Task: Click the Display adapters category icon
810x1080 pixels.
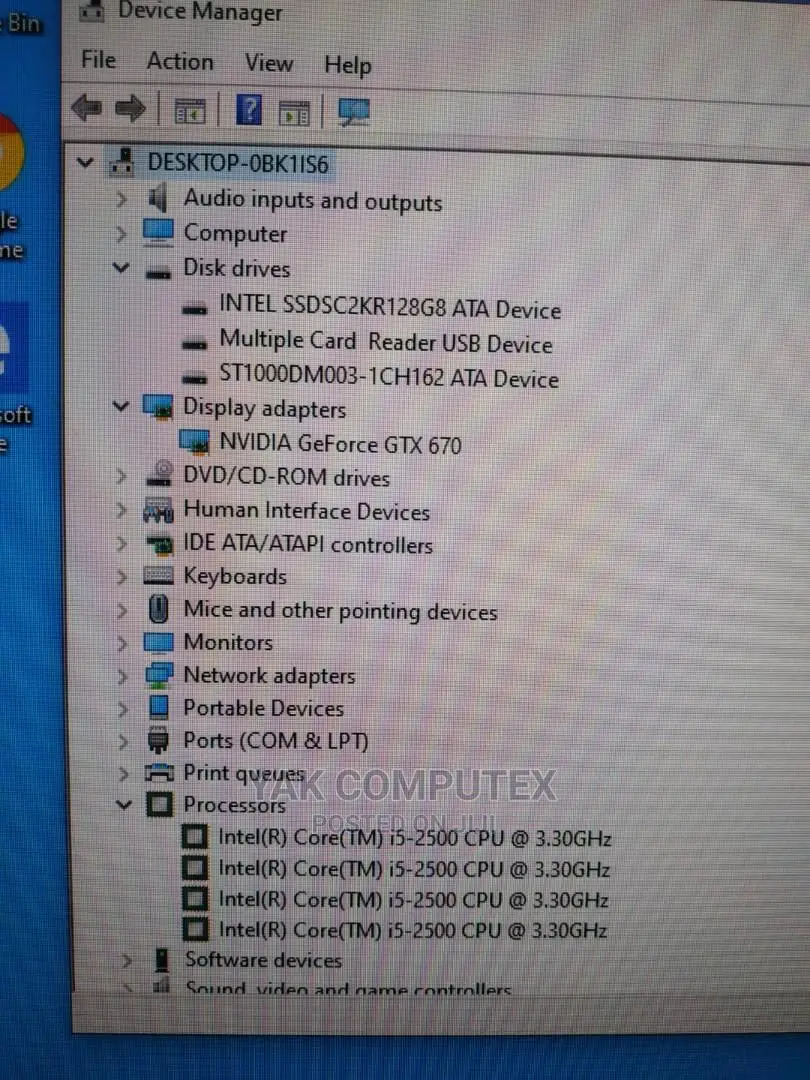Action: [158, 406]
